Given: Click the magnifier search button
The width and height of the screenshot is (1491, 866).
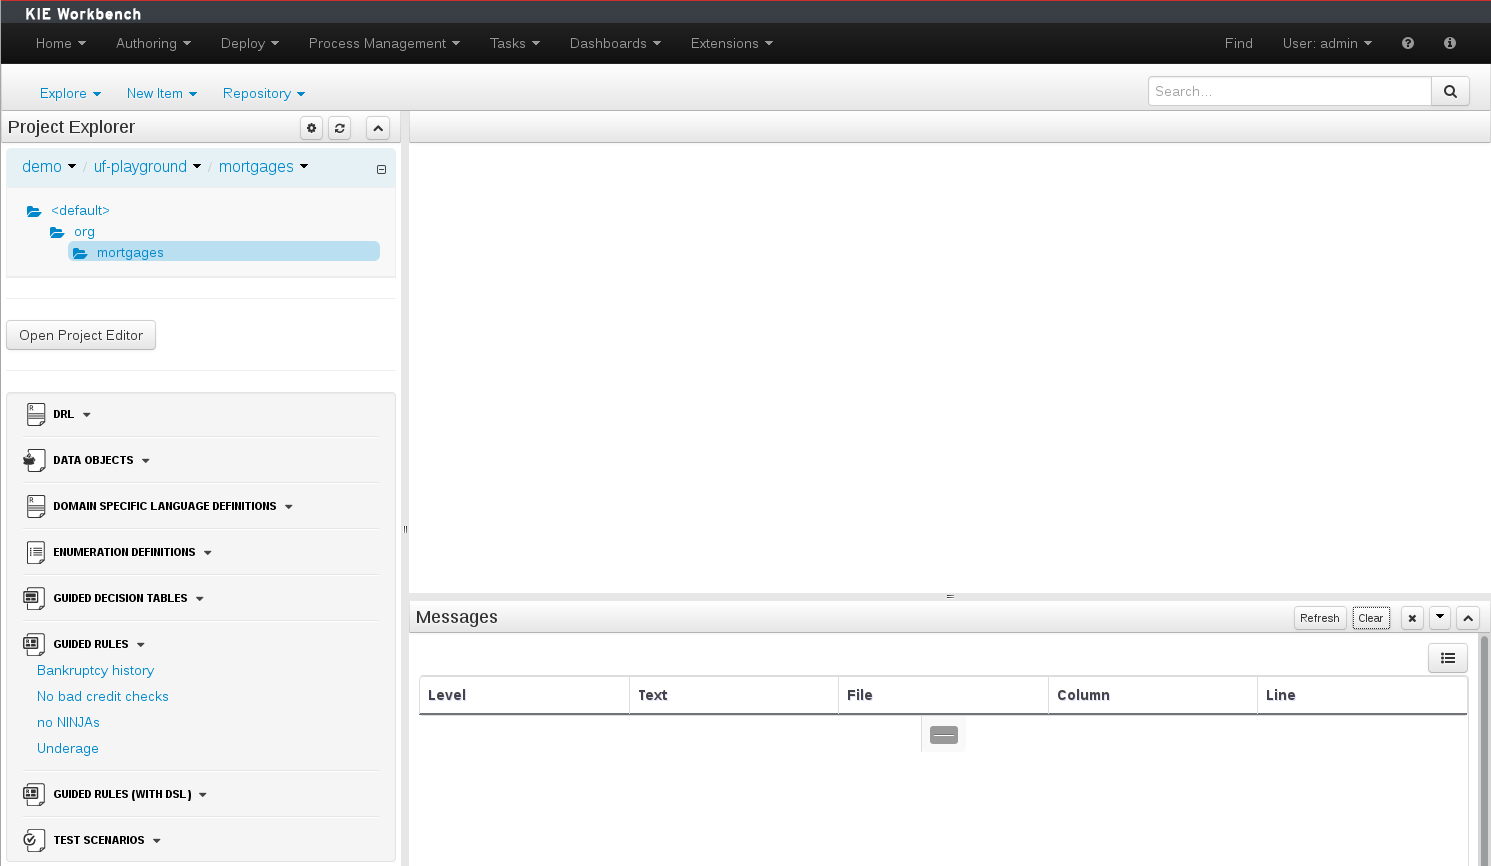Looking at the screenshot, I should [x=1450, y=91].
